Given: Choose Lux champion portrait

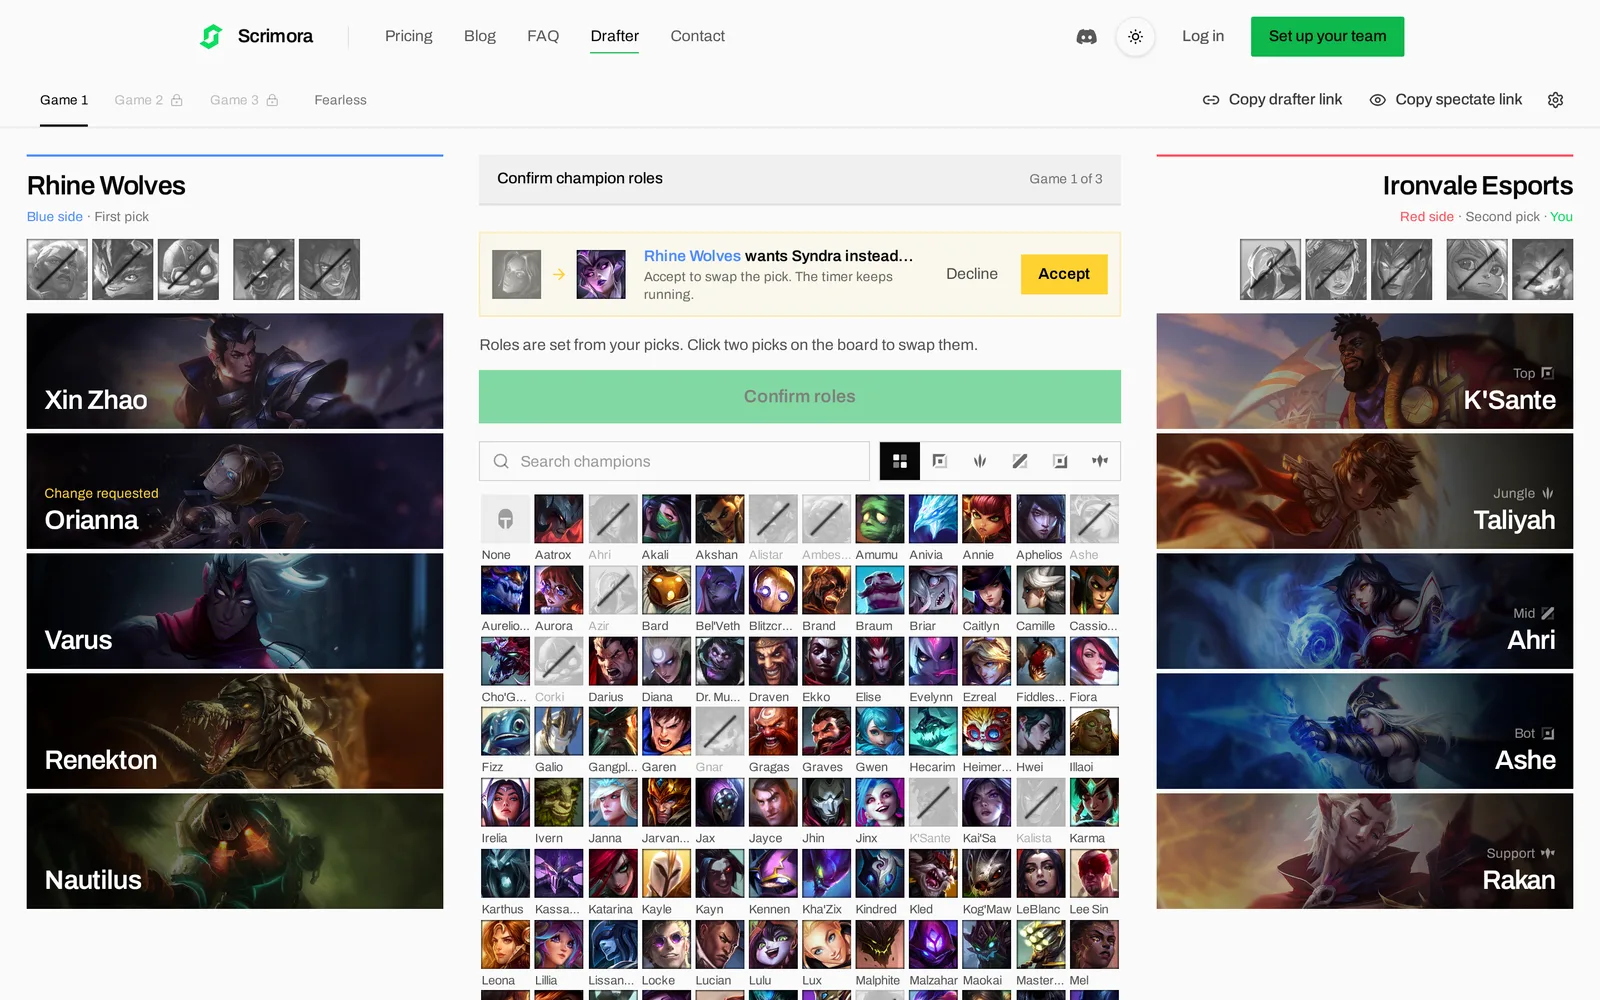Looking at the screenshot, I should pos(826,945).
